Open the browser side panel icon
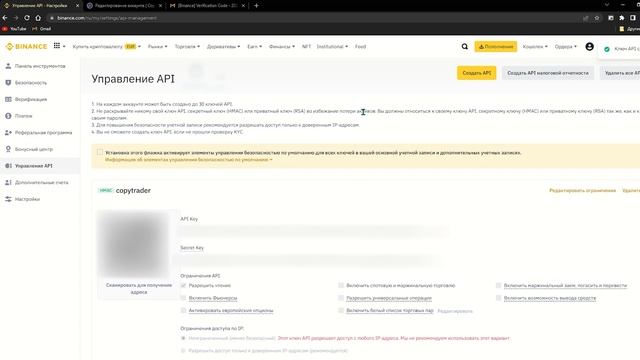The image size is (640, 360). click(x=633, y=18)
